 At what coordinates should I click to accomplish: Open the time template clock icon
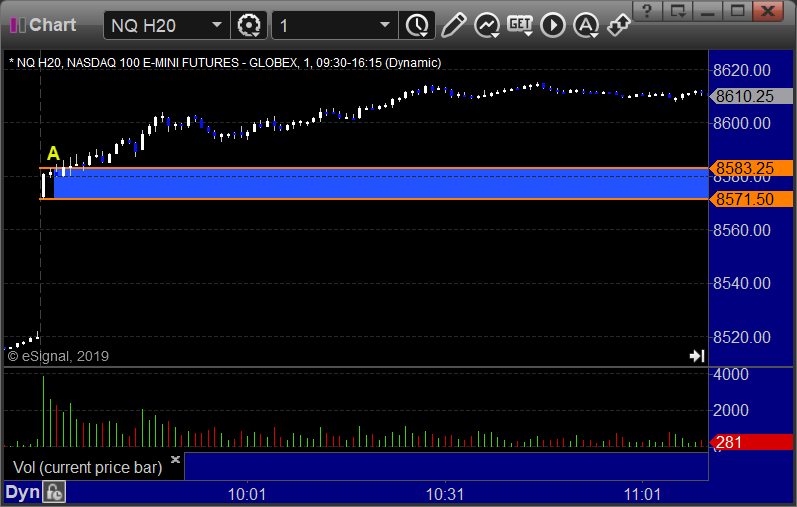[x=417, y=25]
